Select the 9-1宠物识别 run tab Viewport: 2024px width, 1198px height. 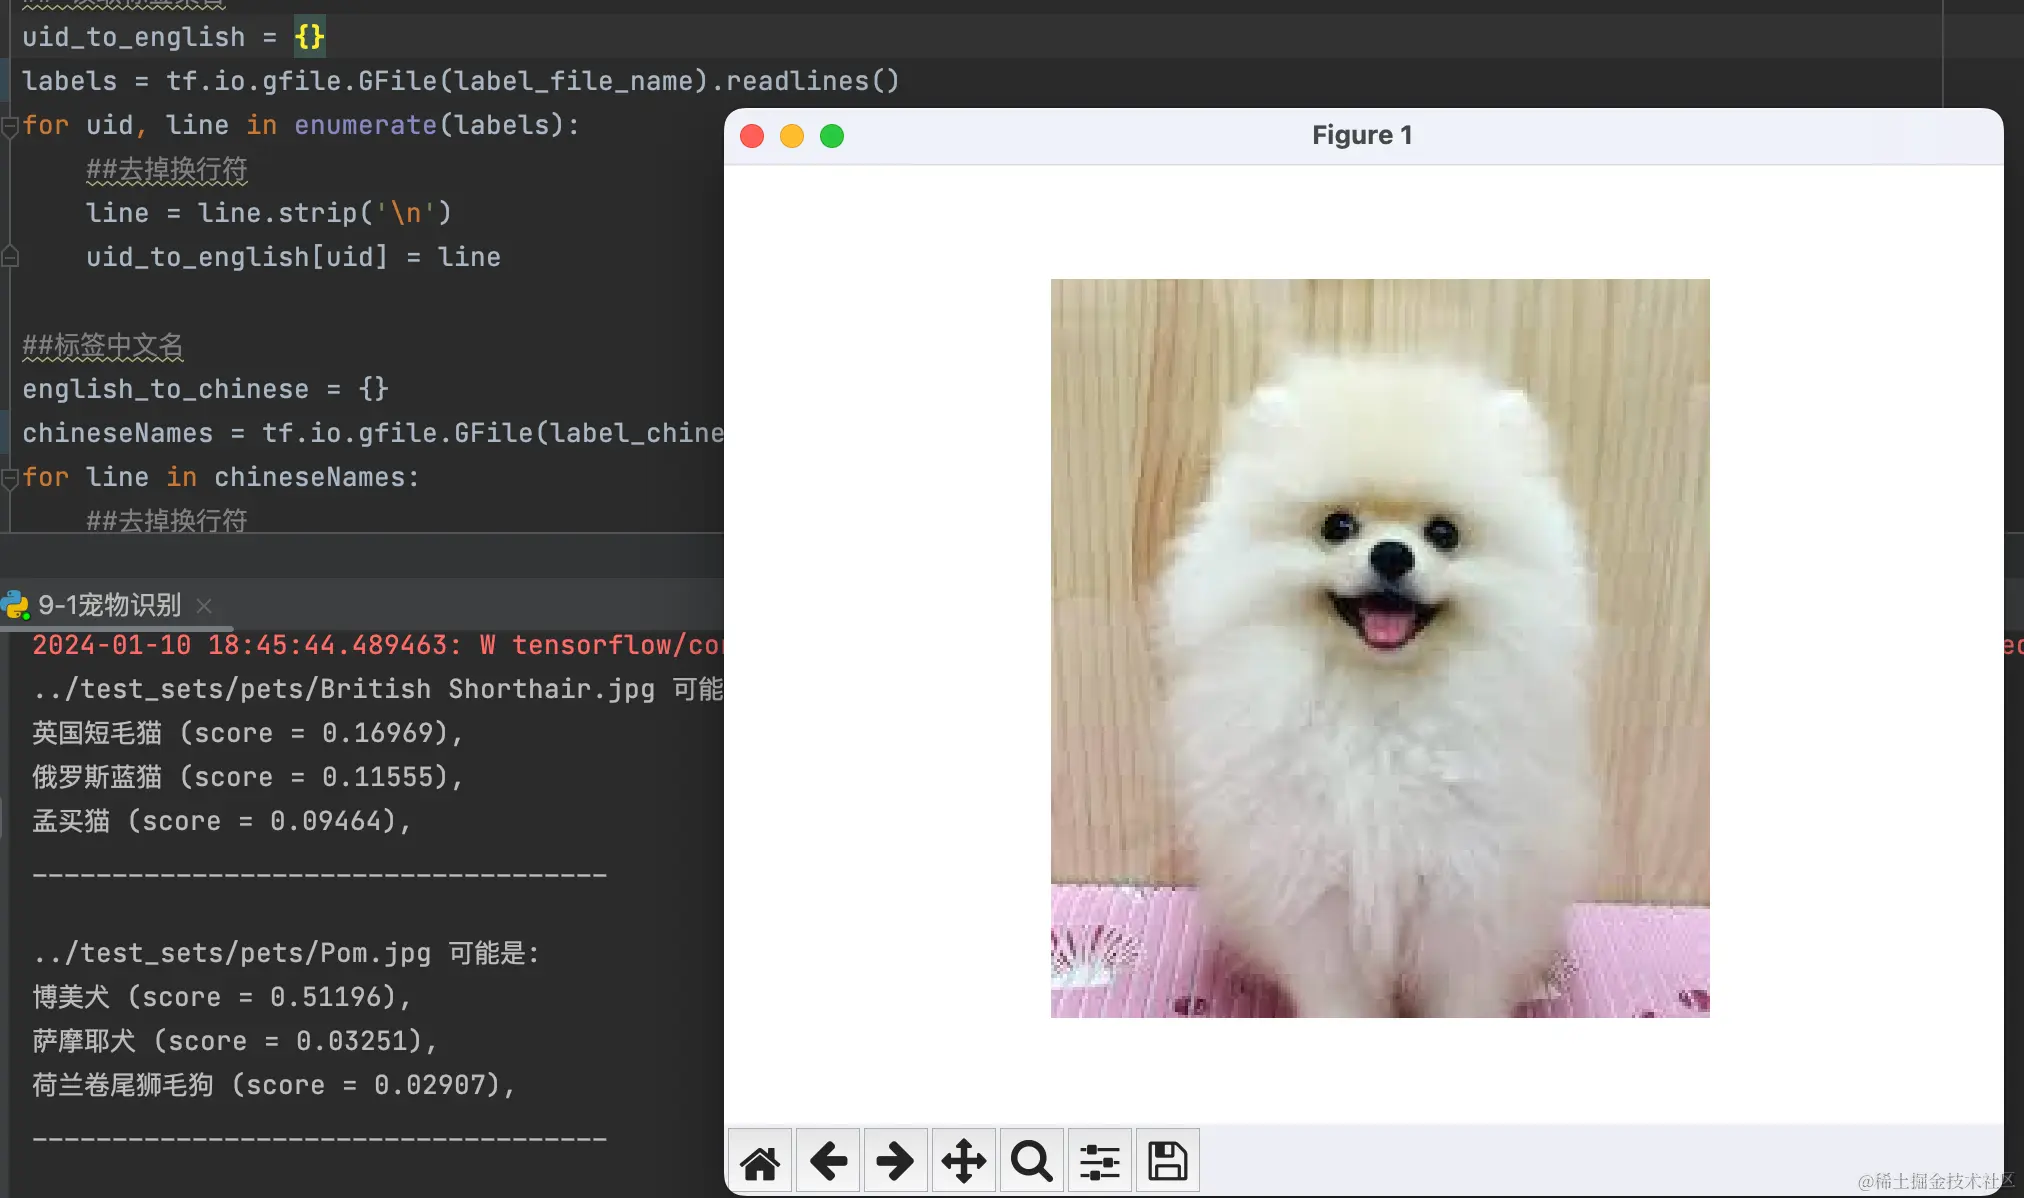(110, 605)
